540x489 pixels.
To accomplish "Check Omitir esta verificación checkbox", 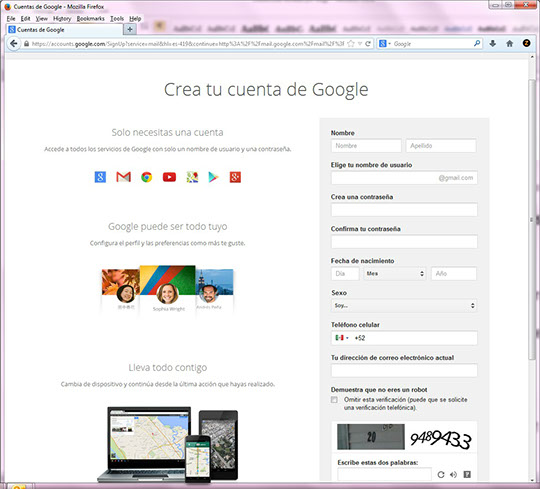I will pos(334,399).
